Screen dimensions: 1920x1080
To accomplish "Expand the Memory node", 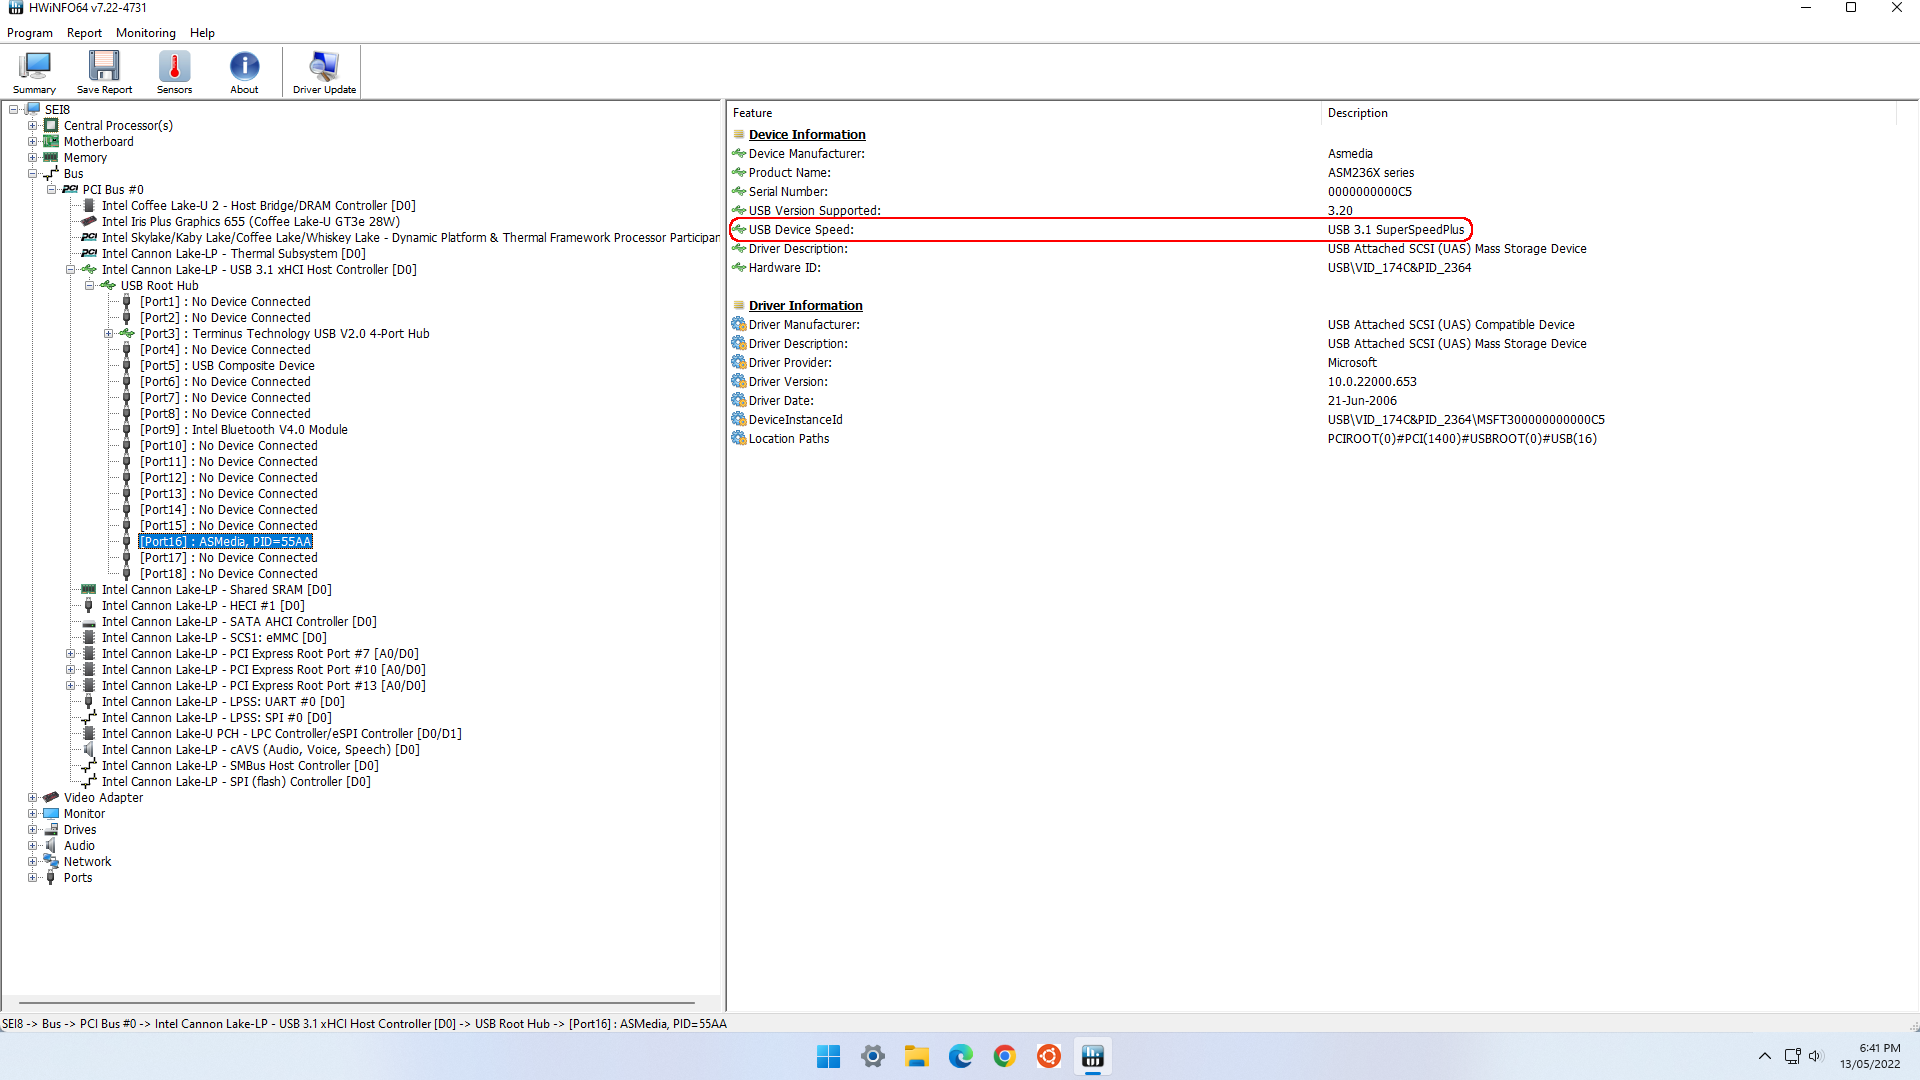I will tap(32, 158).
